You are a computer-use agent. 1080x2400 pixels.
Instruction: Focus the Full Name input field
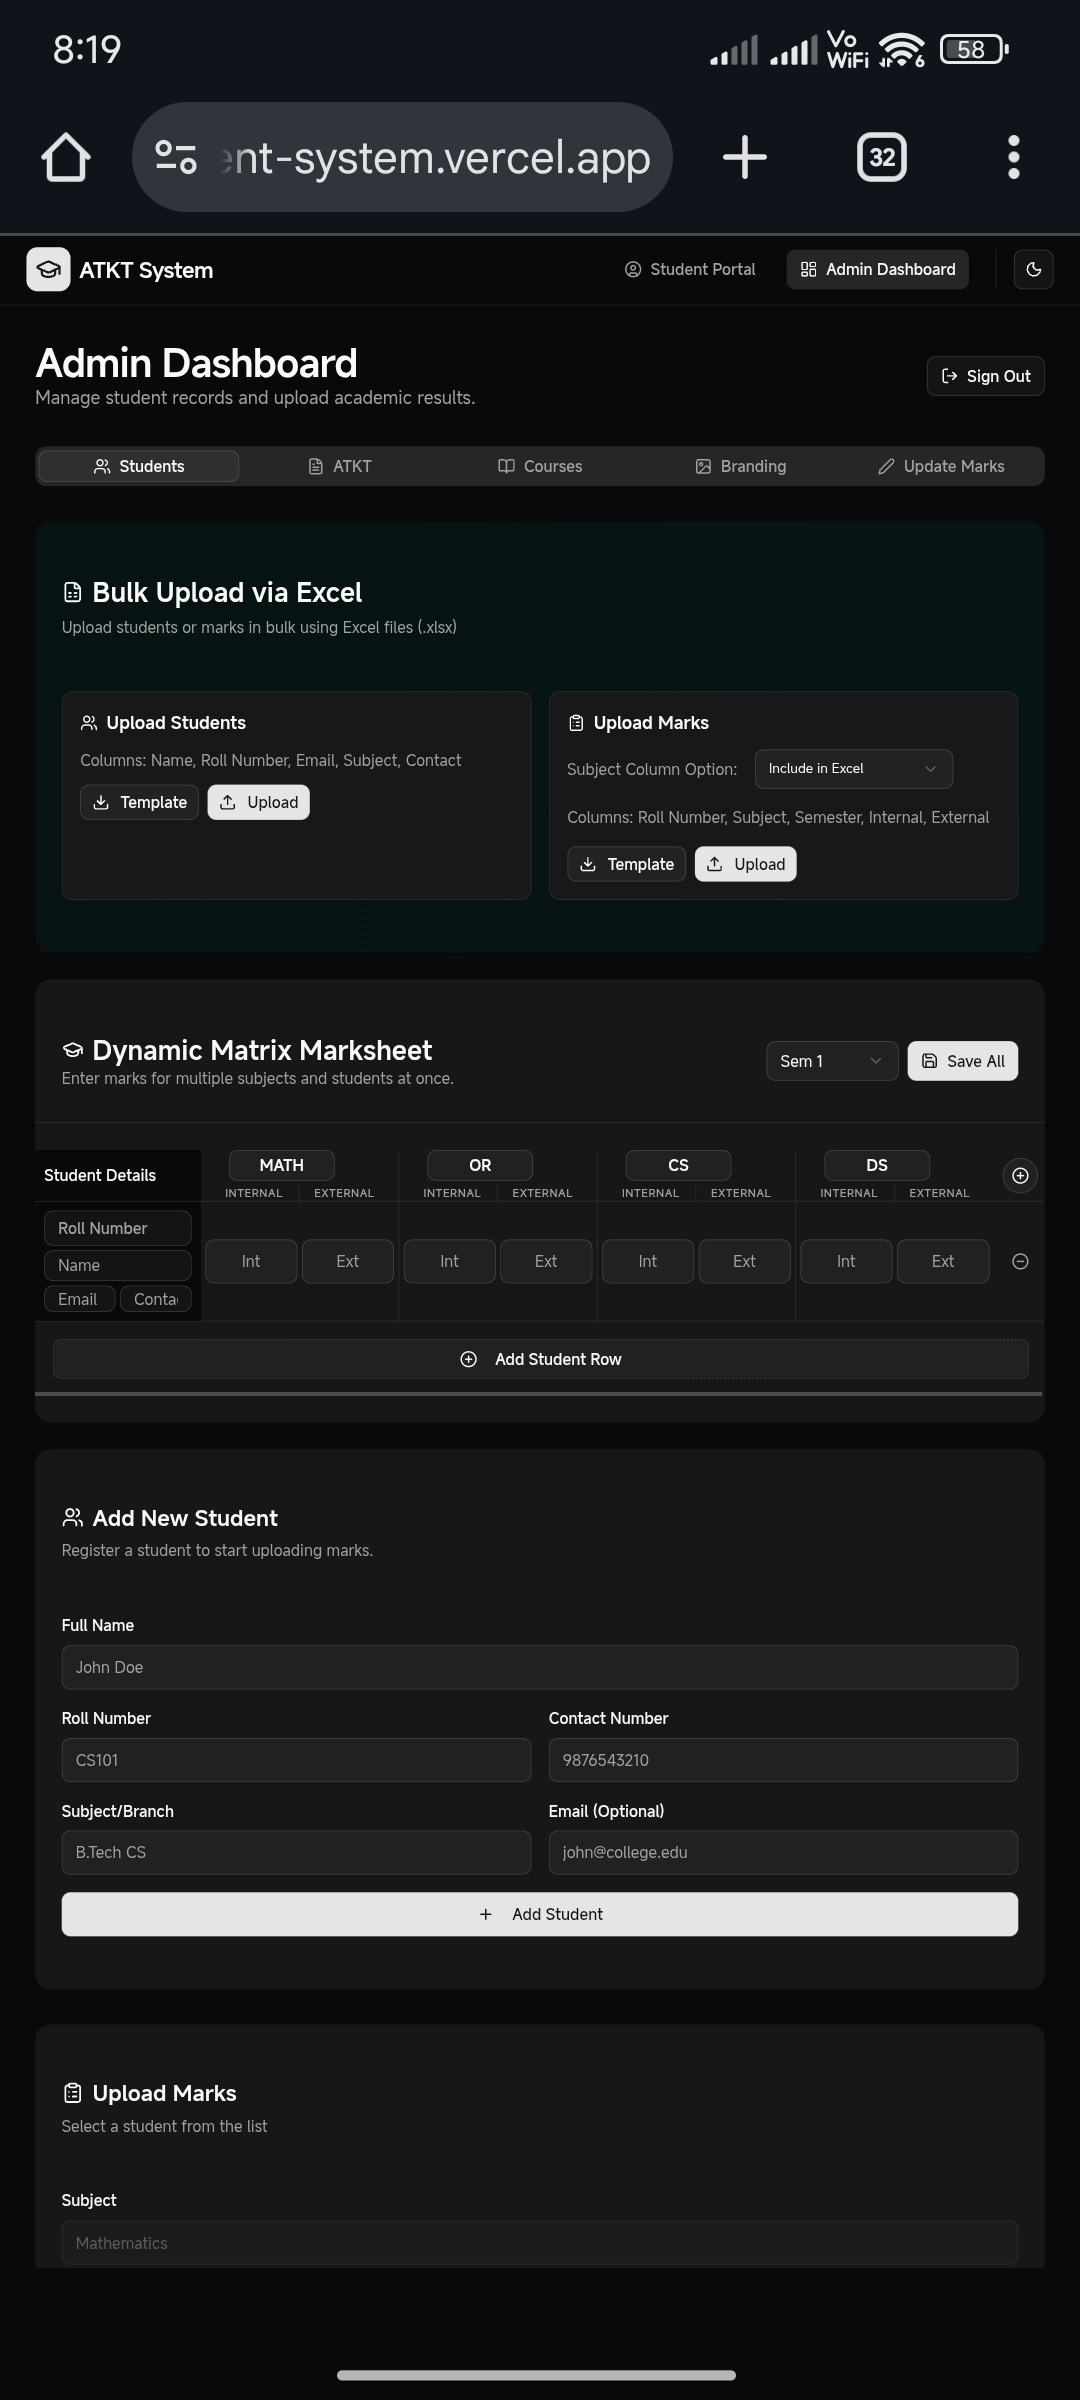coord(540,1668)
